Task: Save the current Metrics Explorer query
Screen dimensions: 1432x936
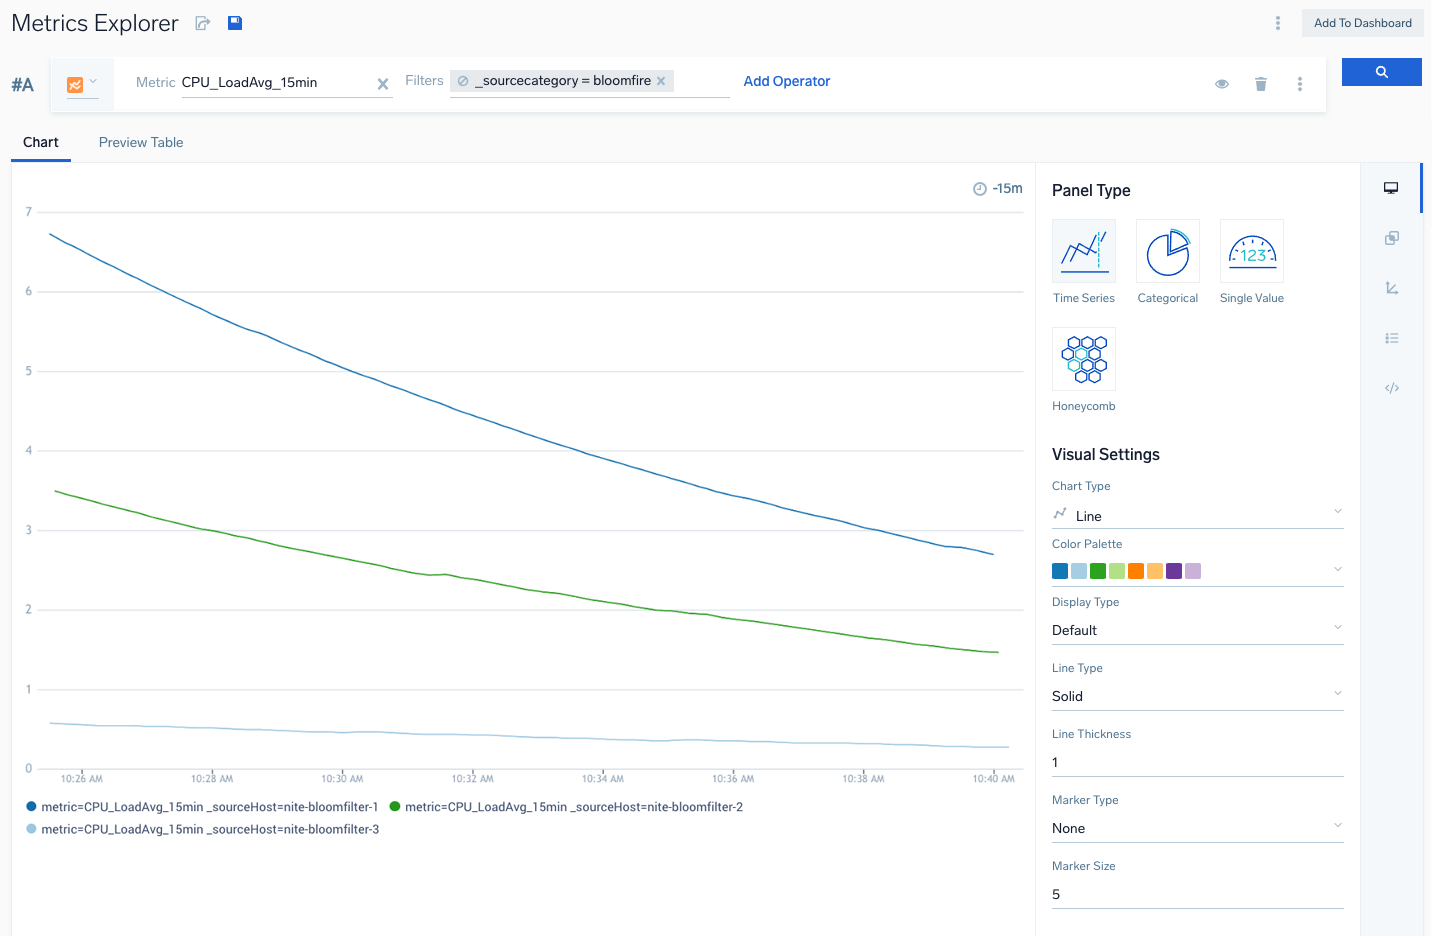Action: click(235, 22)
